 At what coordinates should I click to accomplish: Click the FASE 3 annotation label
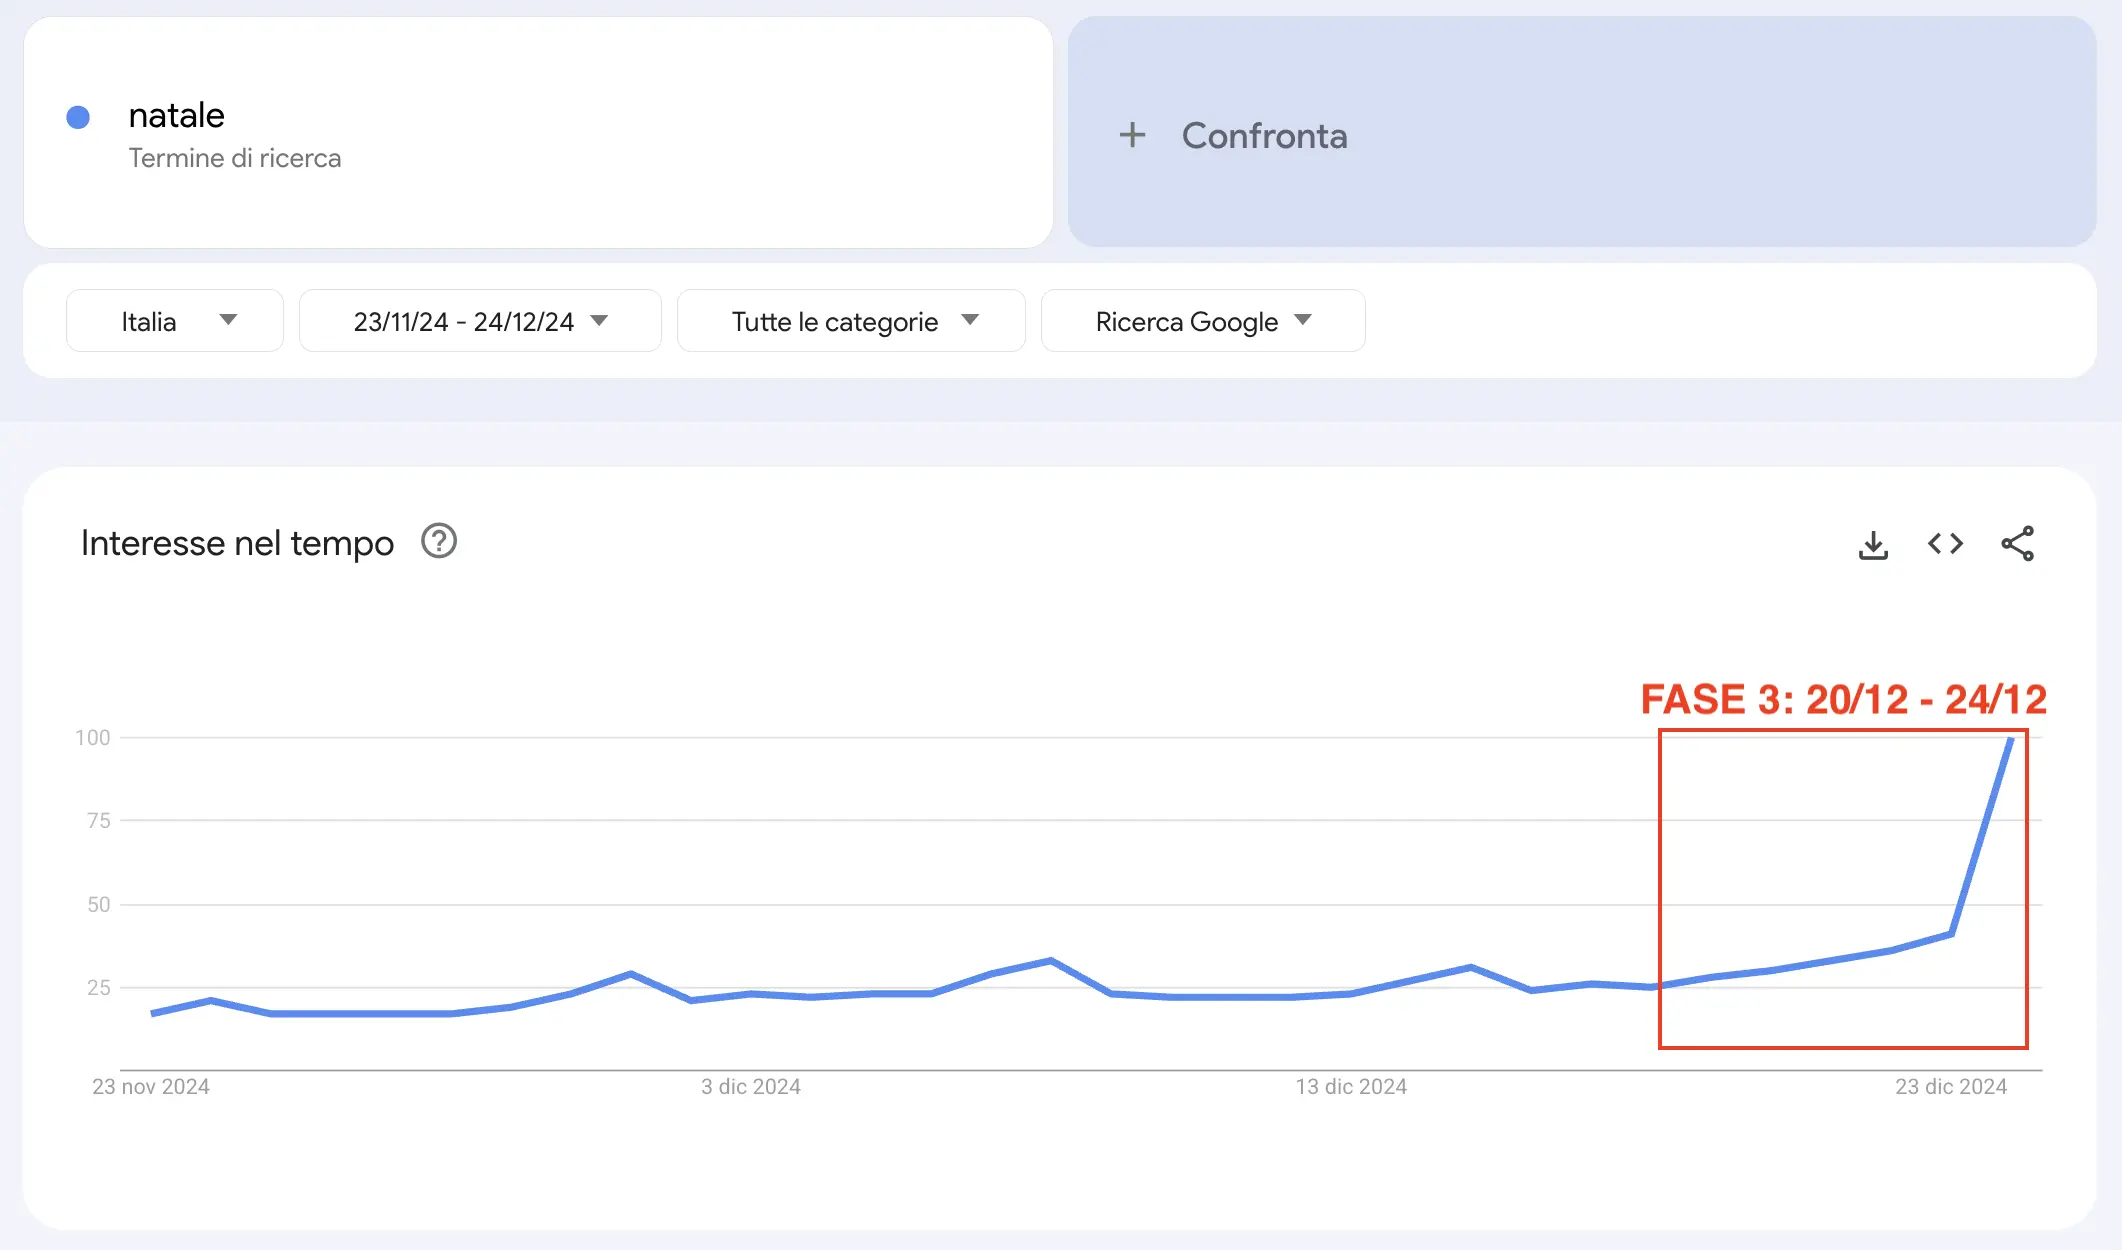[1843, 699]
